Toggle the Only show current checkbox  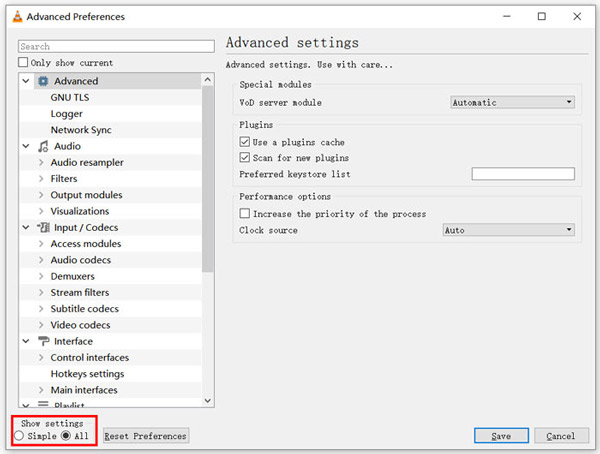(23, 62)
